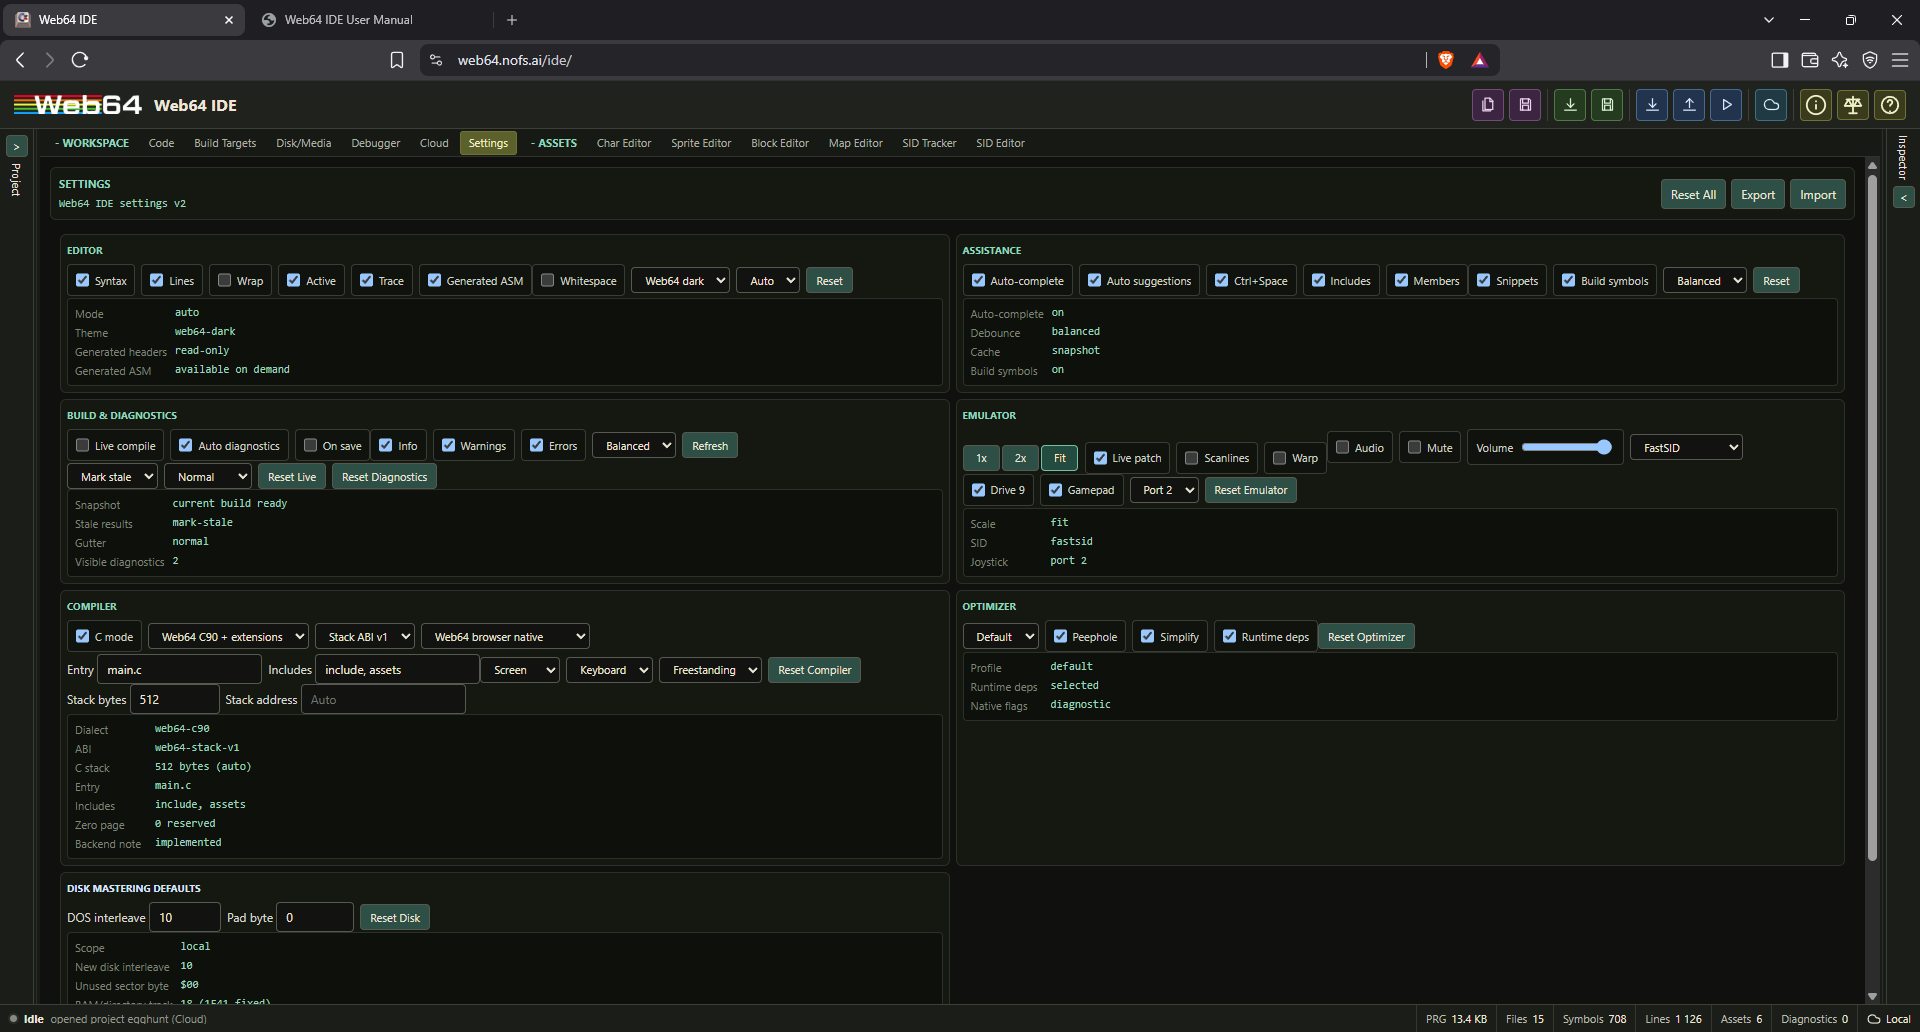The width and height of the screenshot is (1920, 1032).
Task: Open a new browser tab
Action: click(512, 20)
